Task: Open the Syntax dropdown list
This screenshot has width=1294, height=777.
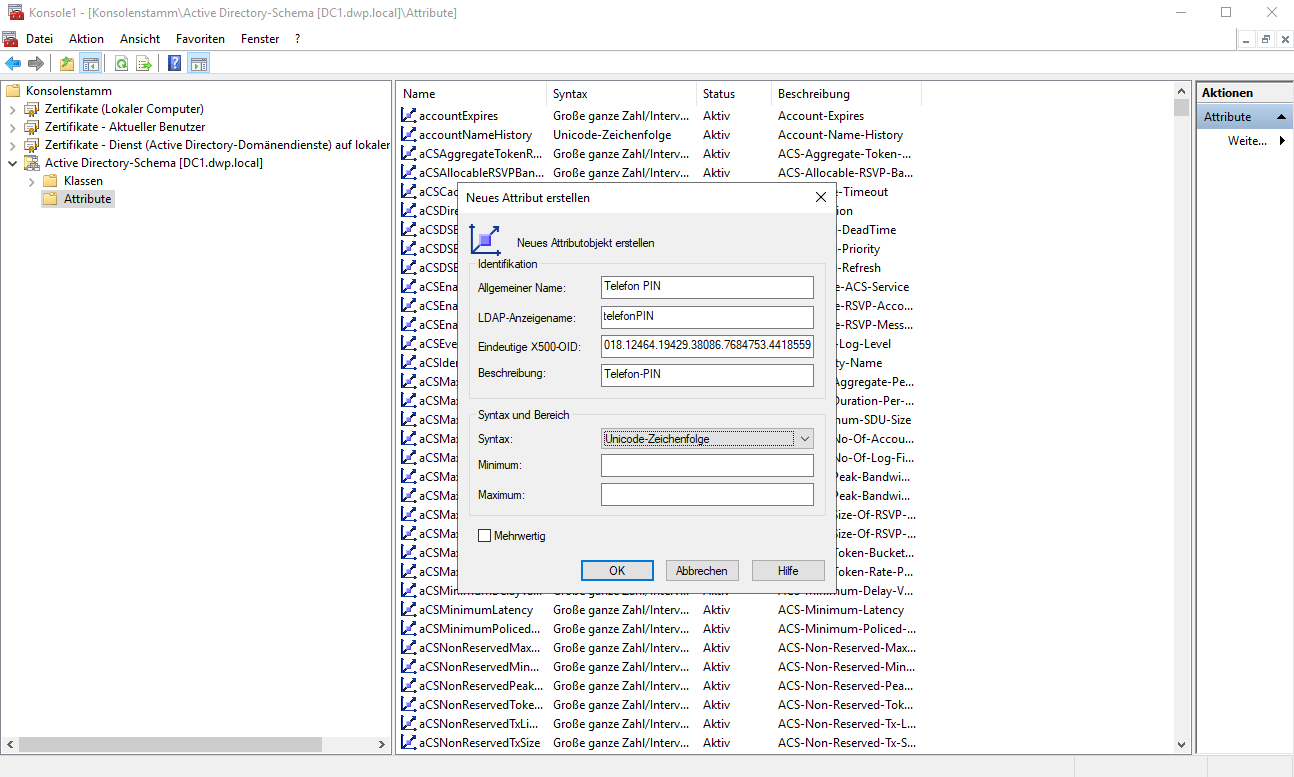Action: tap(805, 439)
